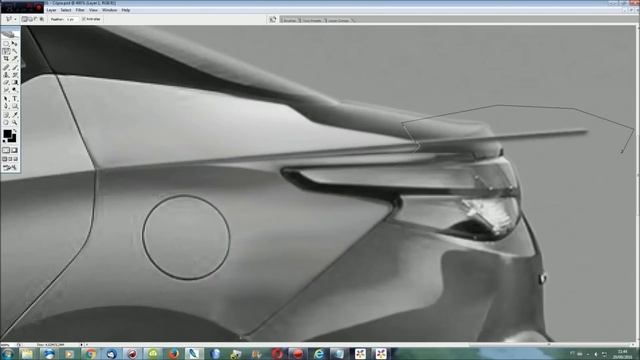Select the Move tool
Image resolution: width=640 pixels, height=360 pixels.
15,43
